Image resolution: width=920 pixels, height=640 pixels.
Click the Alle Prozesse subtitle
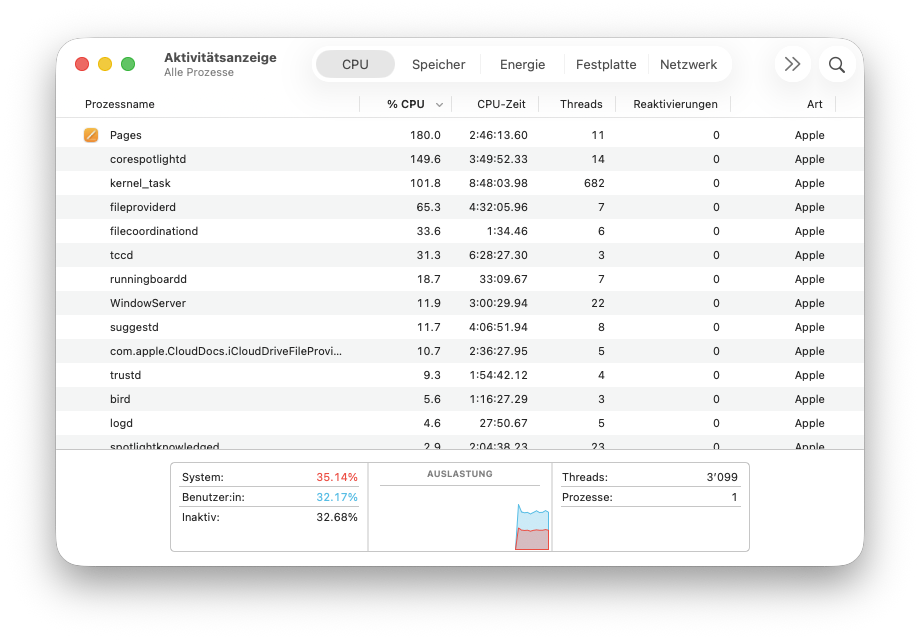(x=199, y=73)
